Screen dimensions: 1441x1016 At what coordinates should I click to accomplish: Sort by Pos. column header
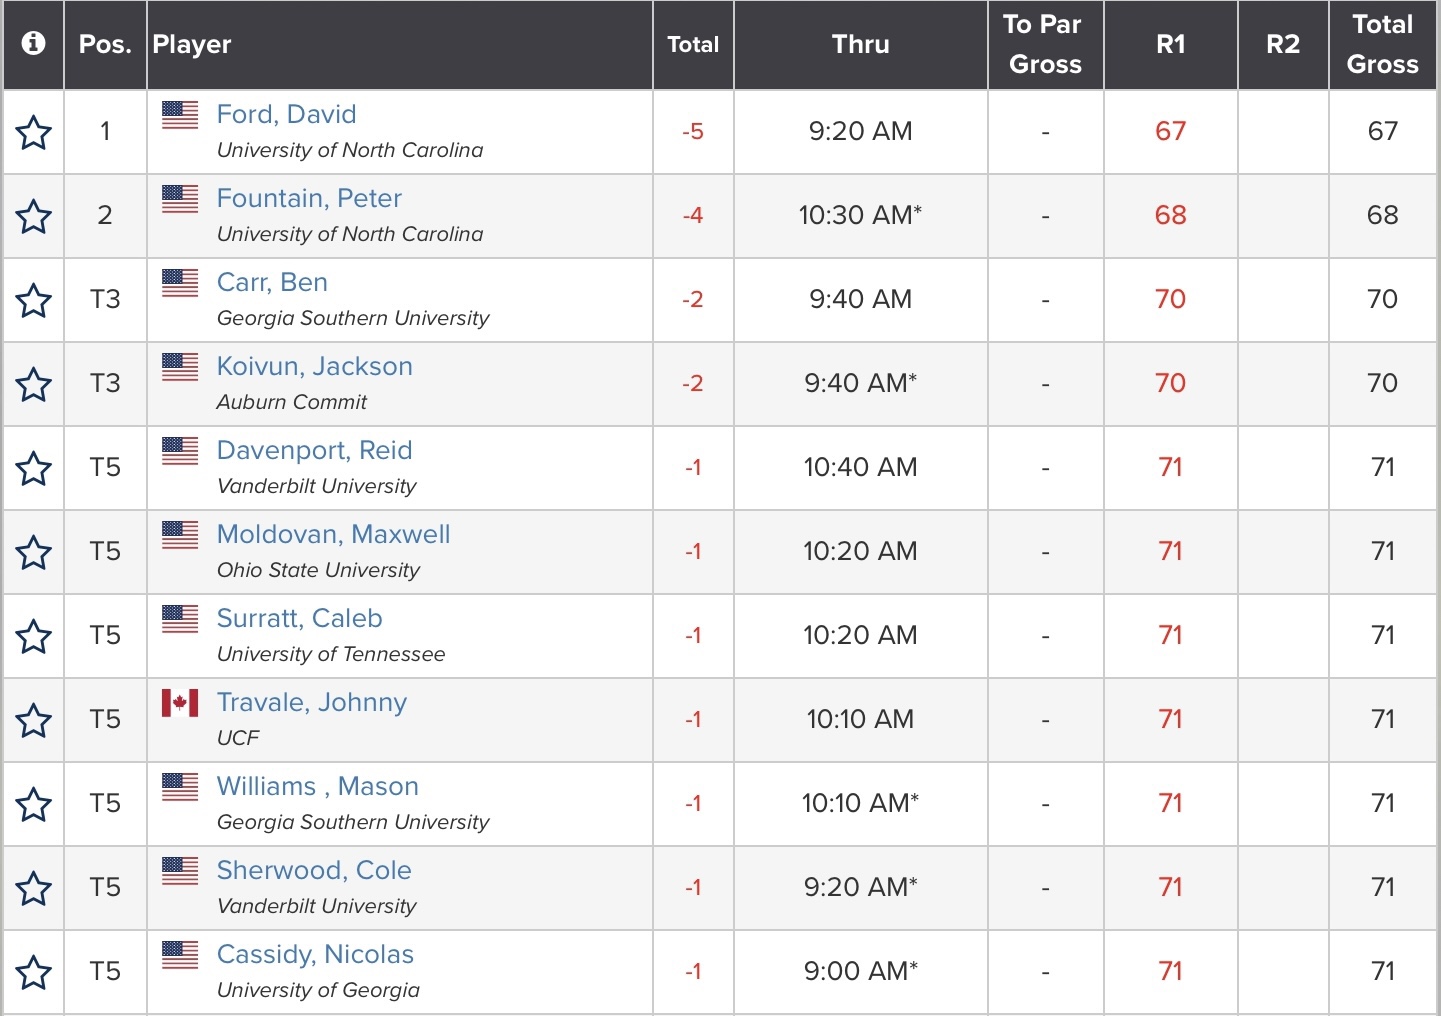coord(105,44)
